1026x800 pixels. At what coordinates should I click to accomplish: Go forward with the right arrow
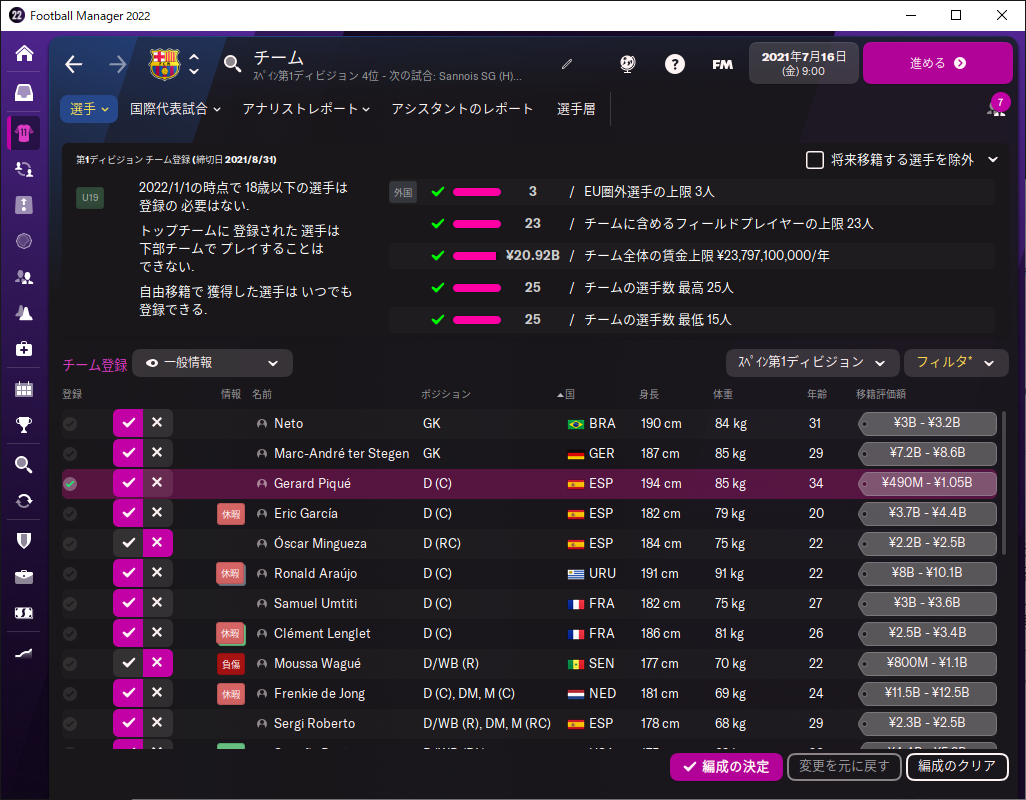(x=118, y=64)
